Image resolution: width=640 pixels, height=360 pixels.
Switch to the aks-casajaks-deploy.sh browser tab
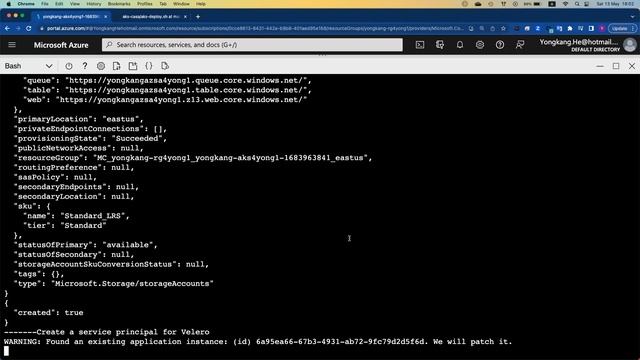click(150, 17)
